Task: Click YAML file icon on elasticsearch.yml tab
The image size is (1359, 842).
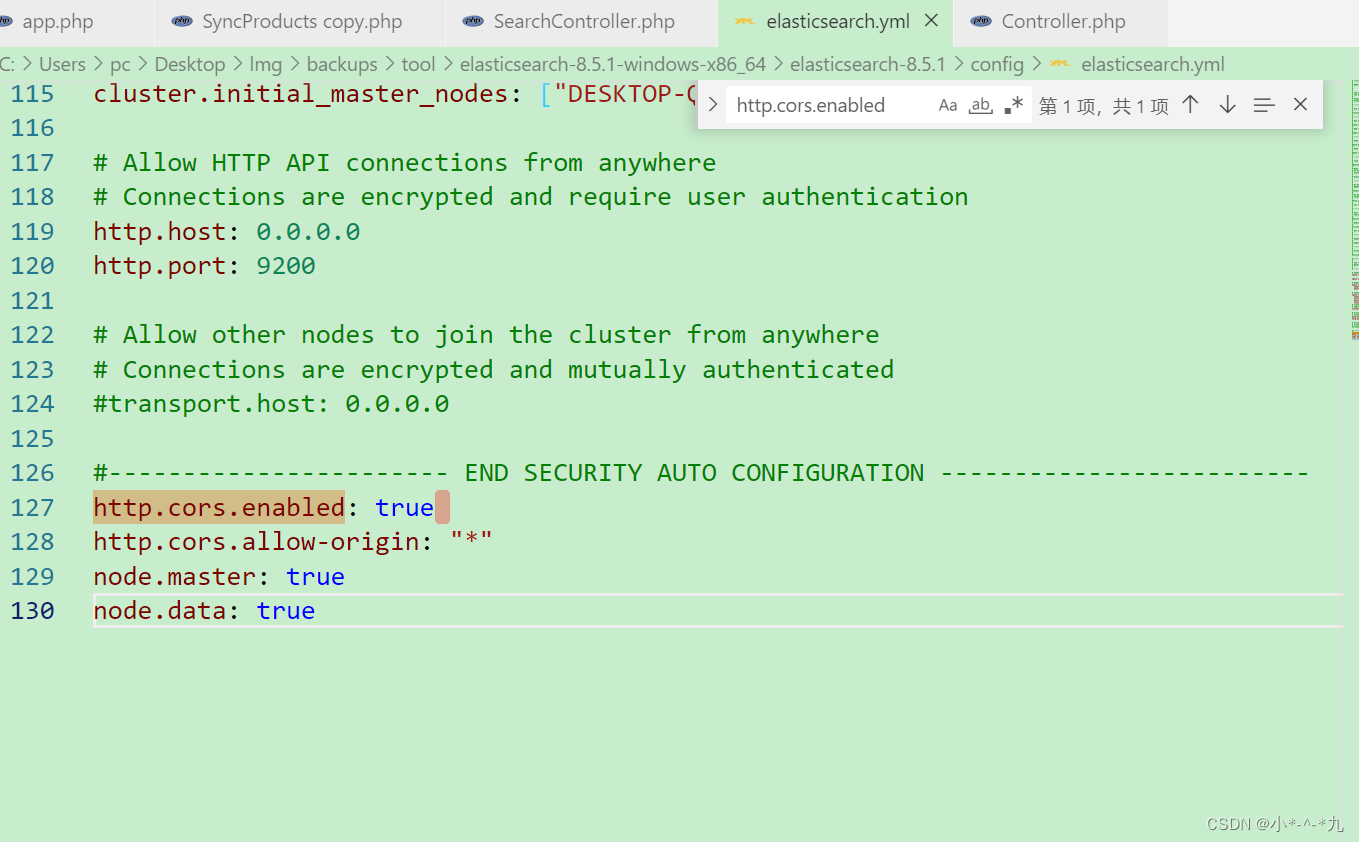Action: (744, 21)
